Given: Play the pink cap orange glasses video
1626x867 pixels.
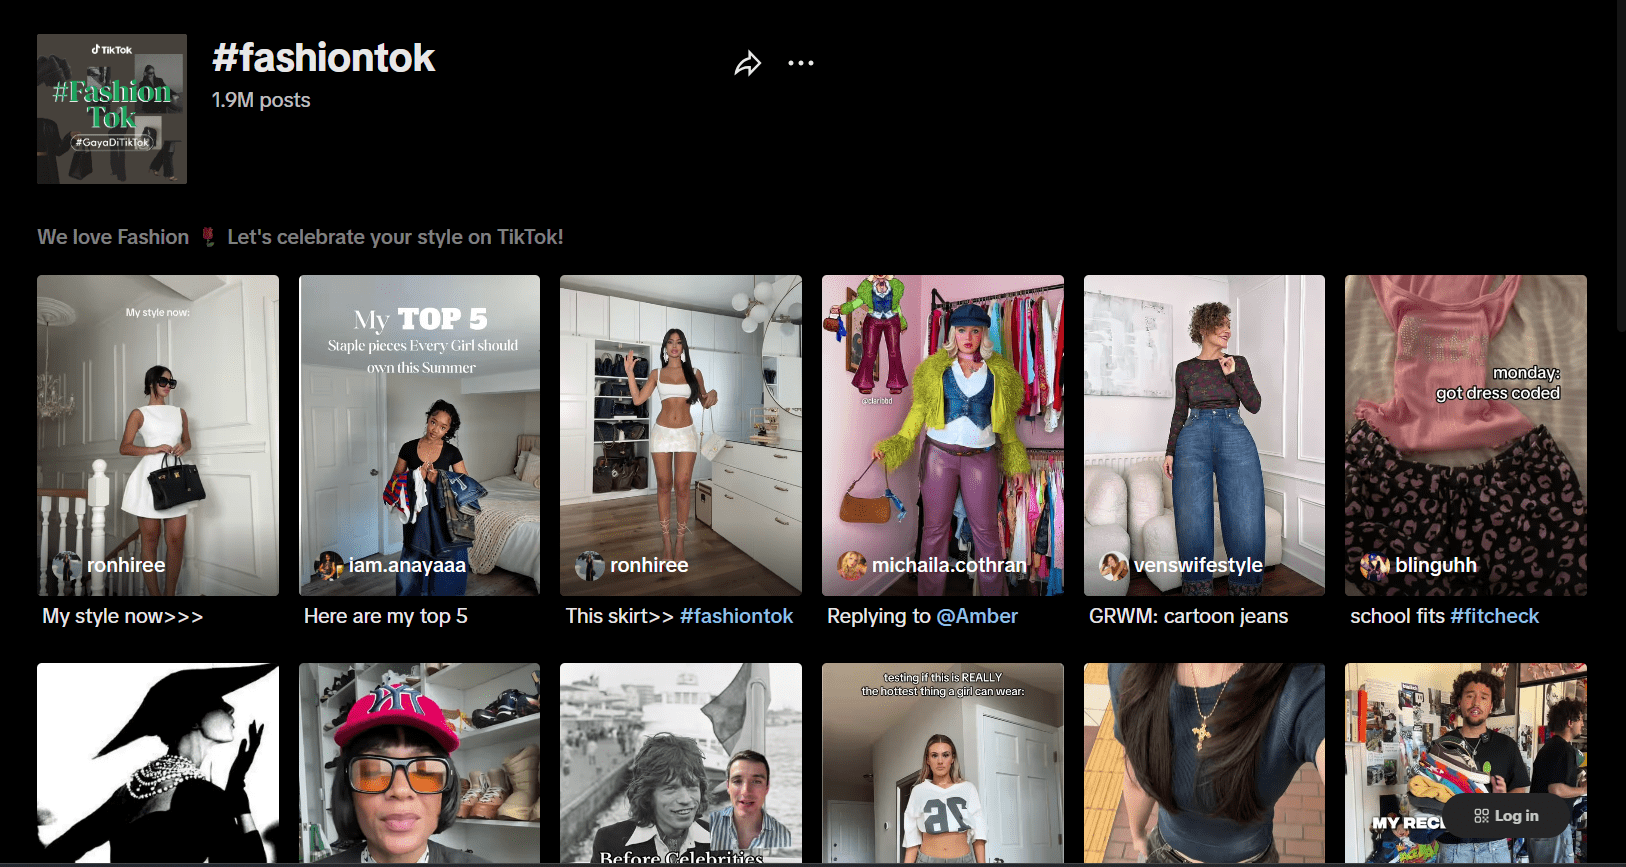Looking at the screenshot, I should 419,763.
